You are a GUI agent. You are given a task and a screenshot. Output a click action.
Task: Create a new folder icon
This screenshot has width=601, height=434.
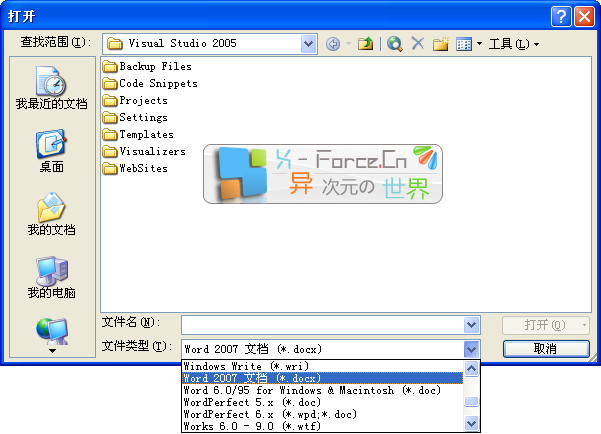tap(441, 44)
